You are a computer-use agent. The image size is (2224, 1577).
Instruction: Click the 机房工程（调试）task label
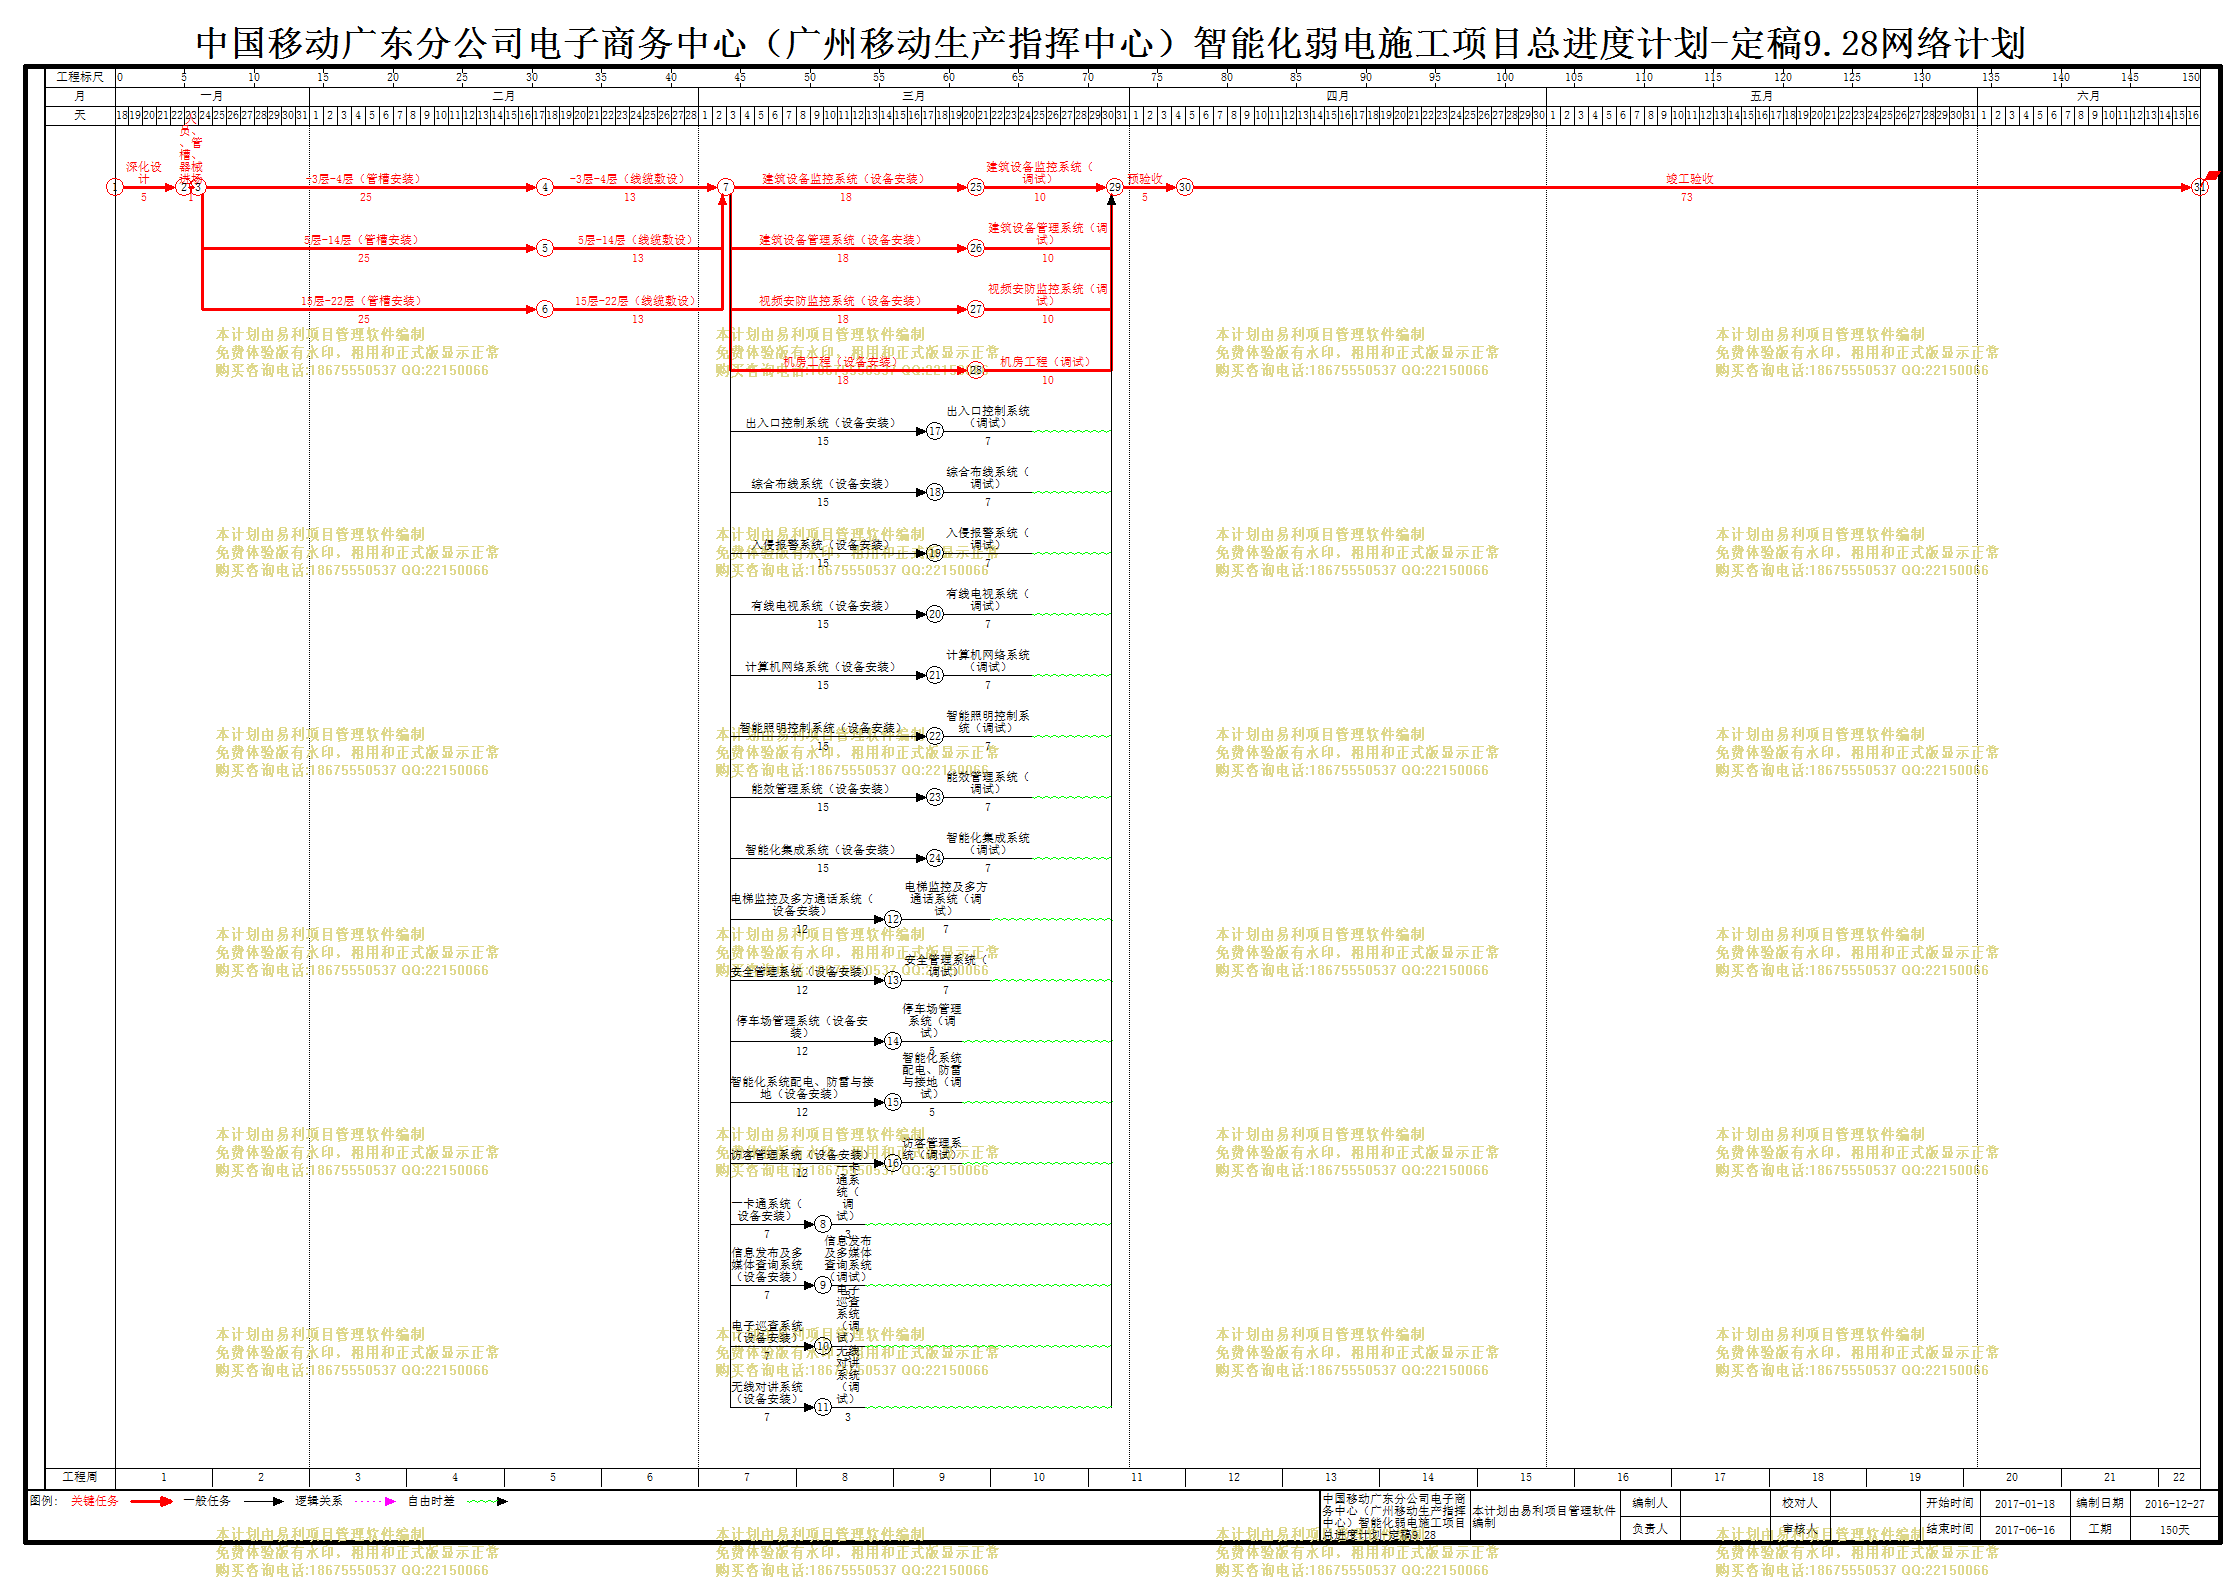click(x=1047, y=362)
